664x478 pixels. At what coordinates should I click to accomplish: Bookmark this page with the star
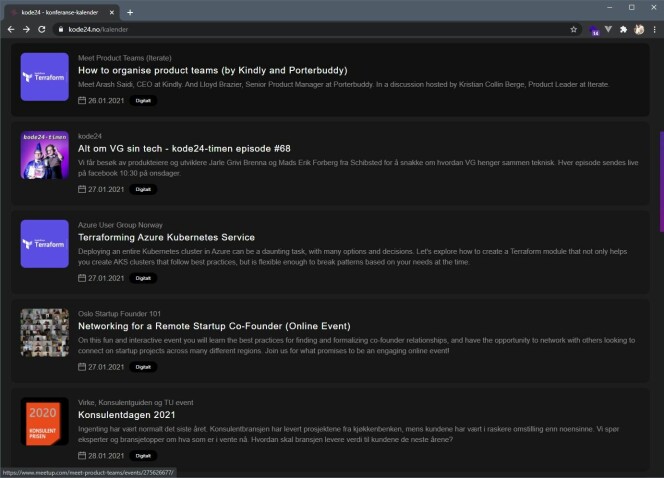point(573,29)
